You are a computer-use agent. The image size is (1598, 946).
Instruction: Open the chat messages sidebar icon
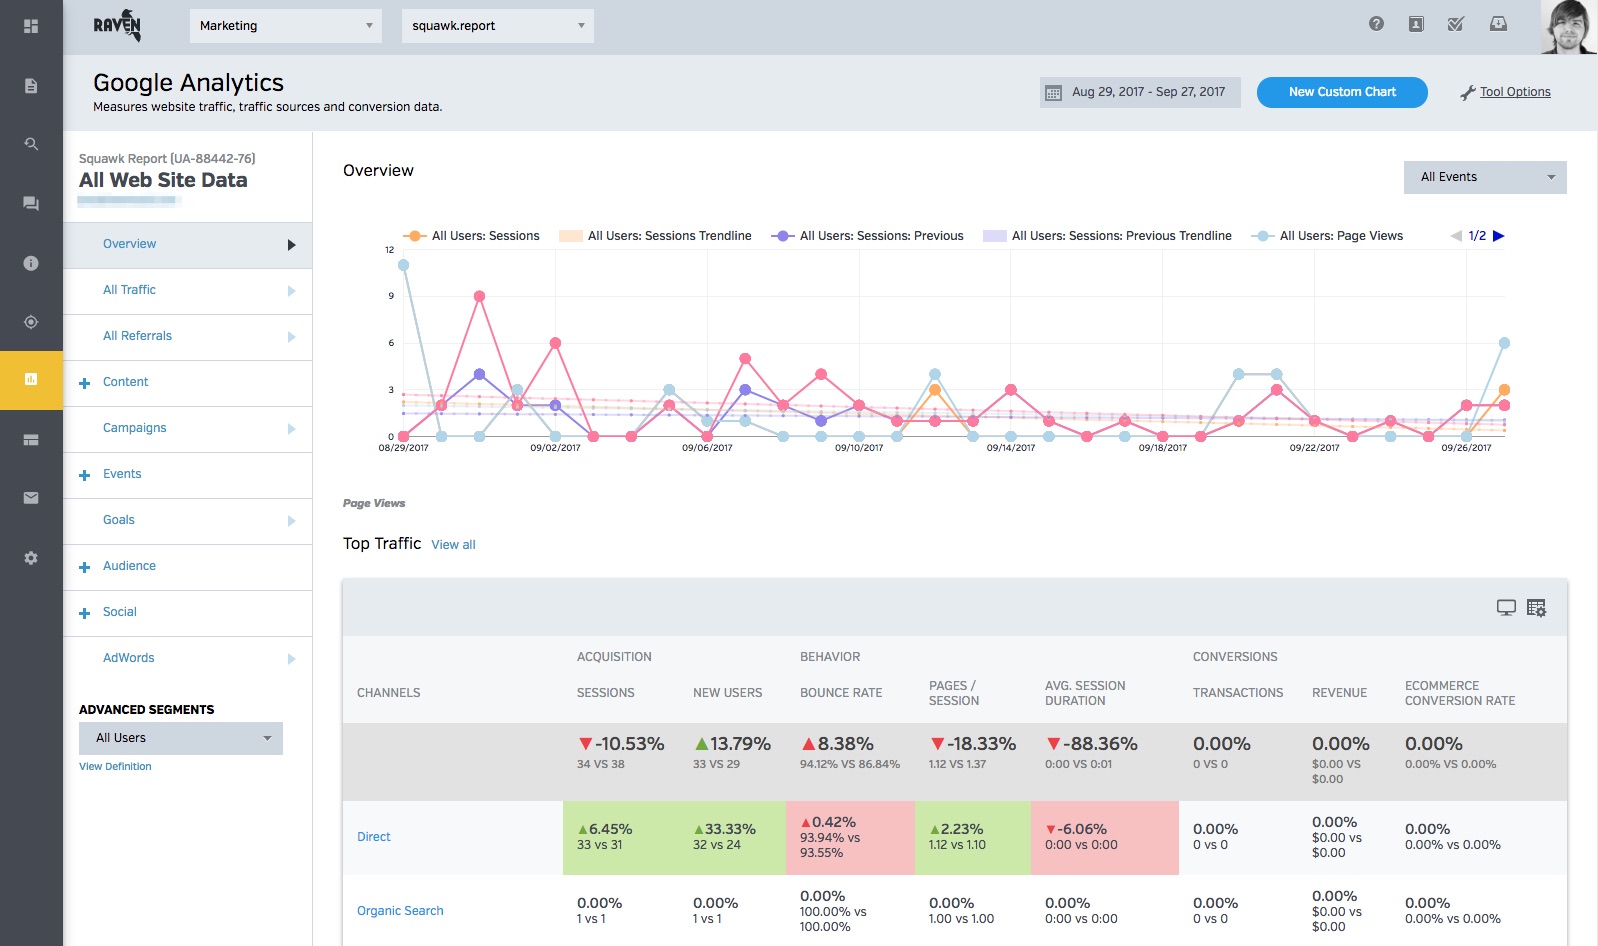click(x=31, y=203)
